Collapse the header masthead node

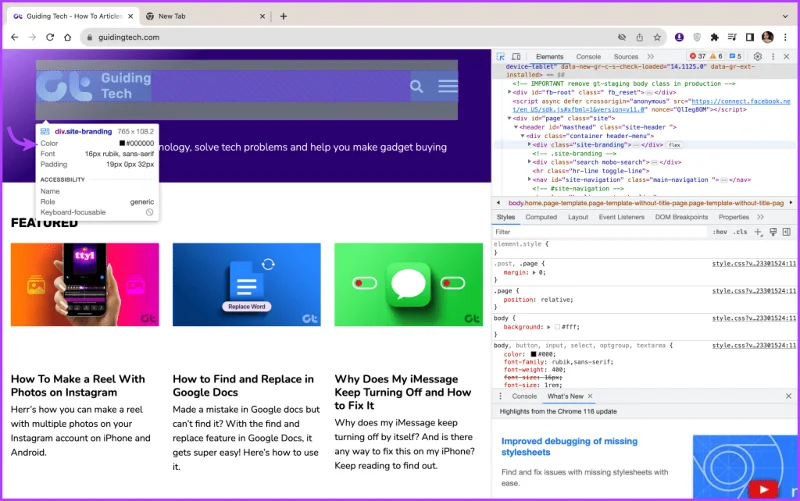pyautogui.click(x=516, y=127)
